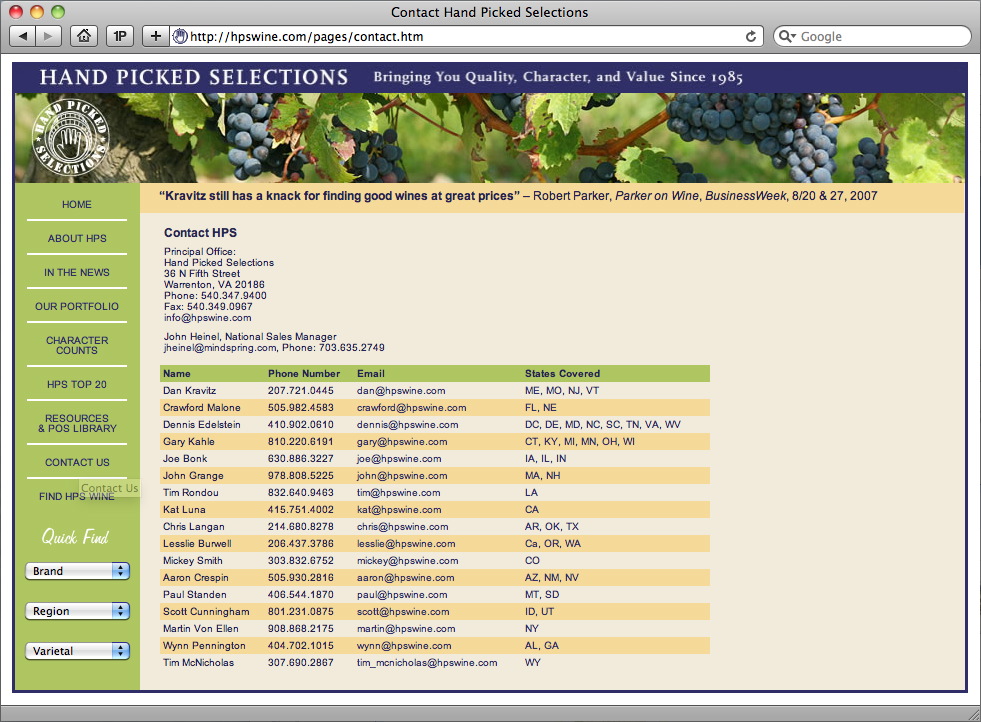
Task: Email kat@hpswine.com
Action: click(x=399, y=509)
